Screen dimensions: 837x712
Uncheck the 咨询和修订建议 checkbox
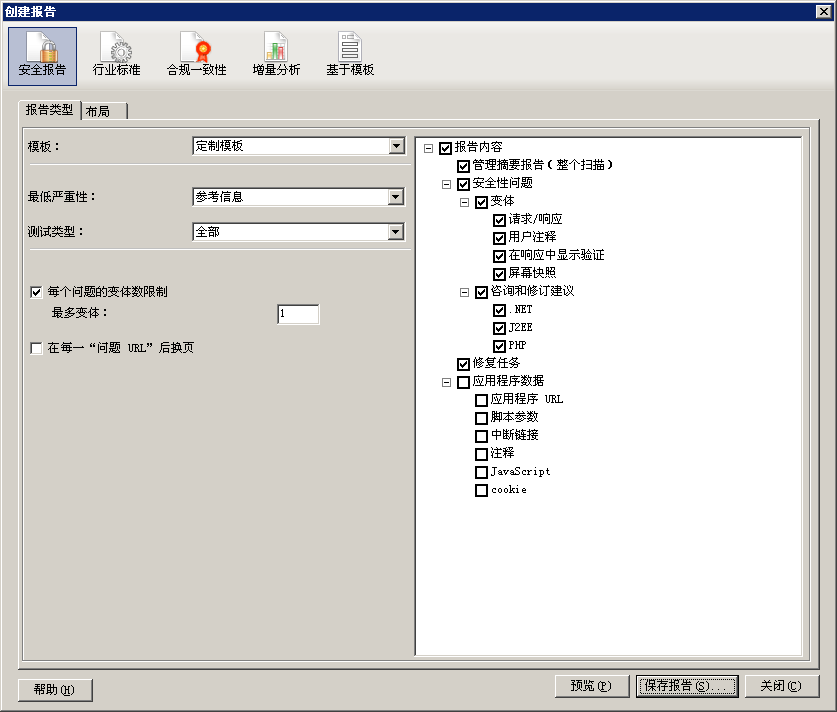click(x=481, y=292)
